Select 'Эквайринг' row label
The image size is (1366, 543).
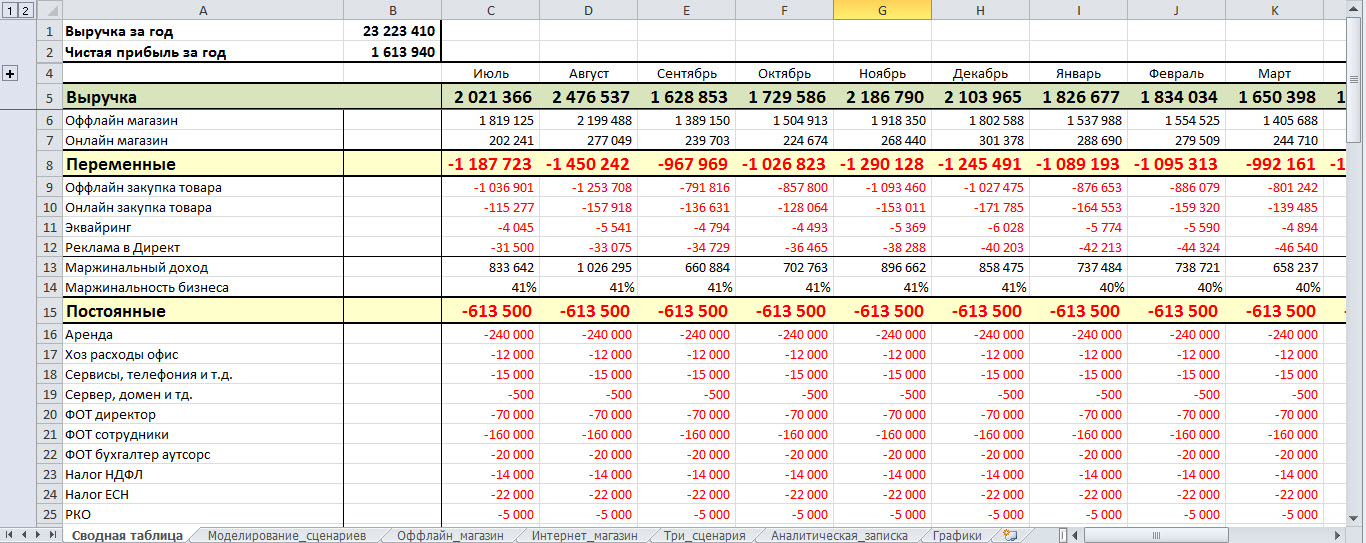pyautogui.click(x=203, y=227)
